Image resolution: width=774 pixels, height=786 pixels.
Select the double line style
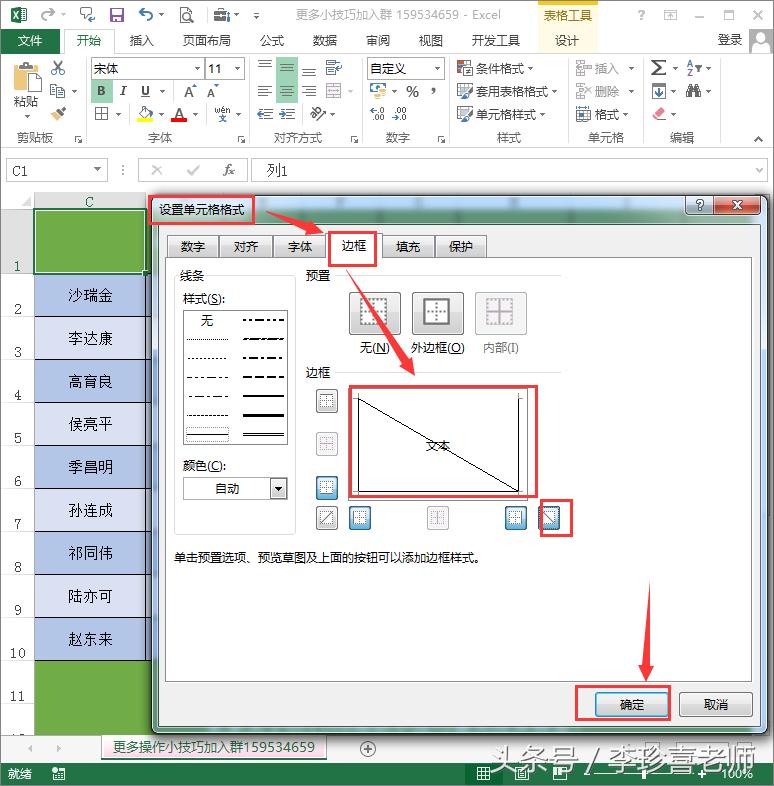point(263,434)
